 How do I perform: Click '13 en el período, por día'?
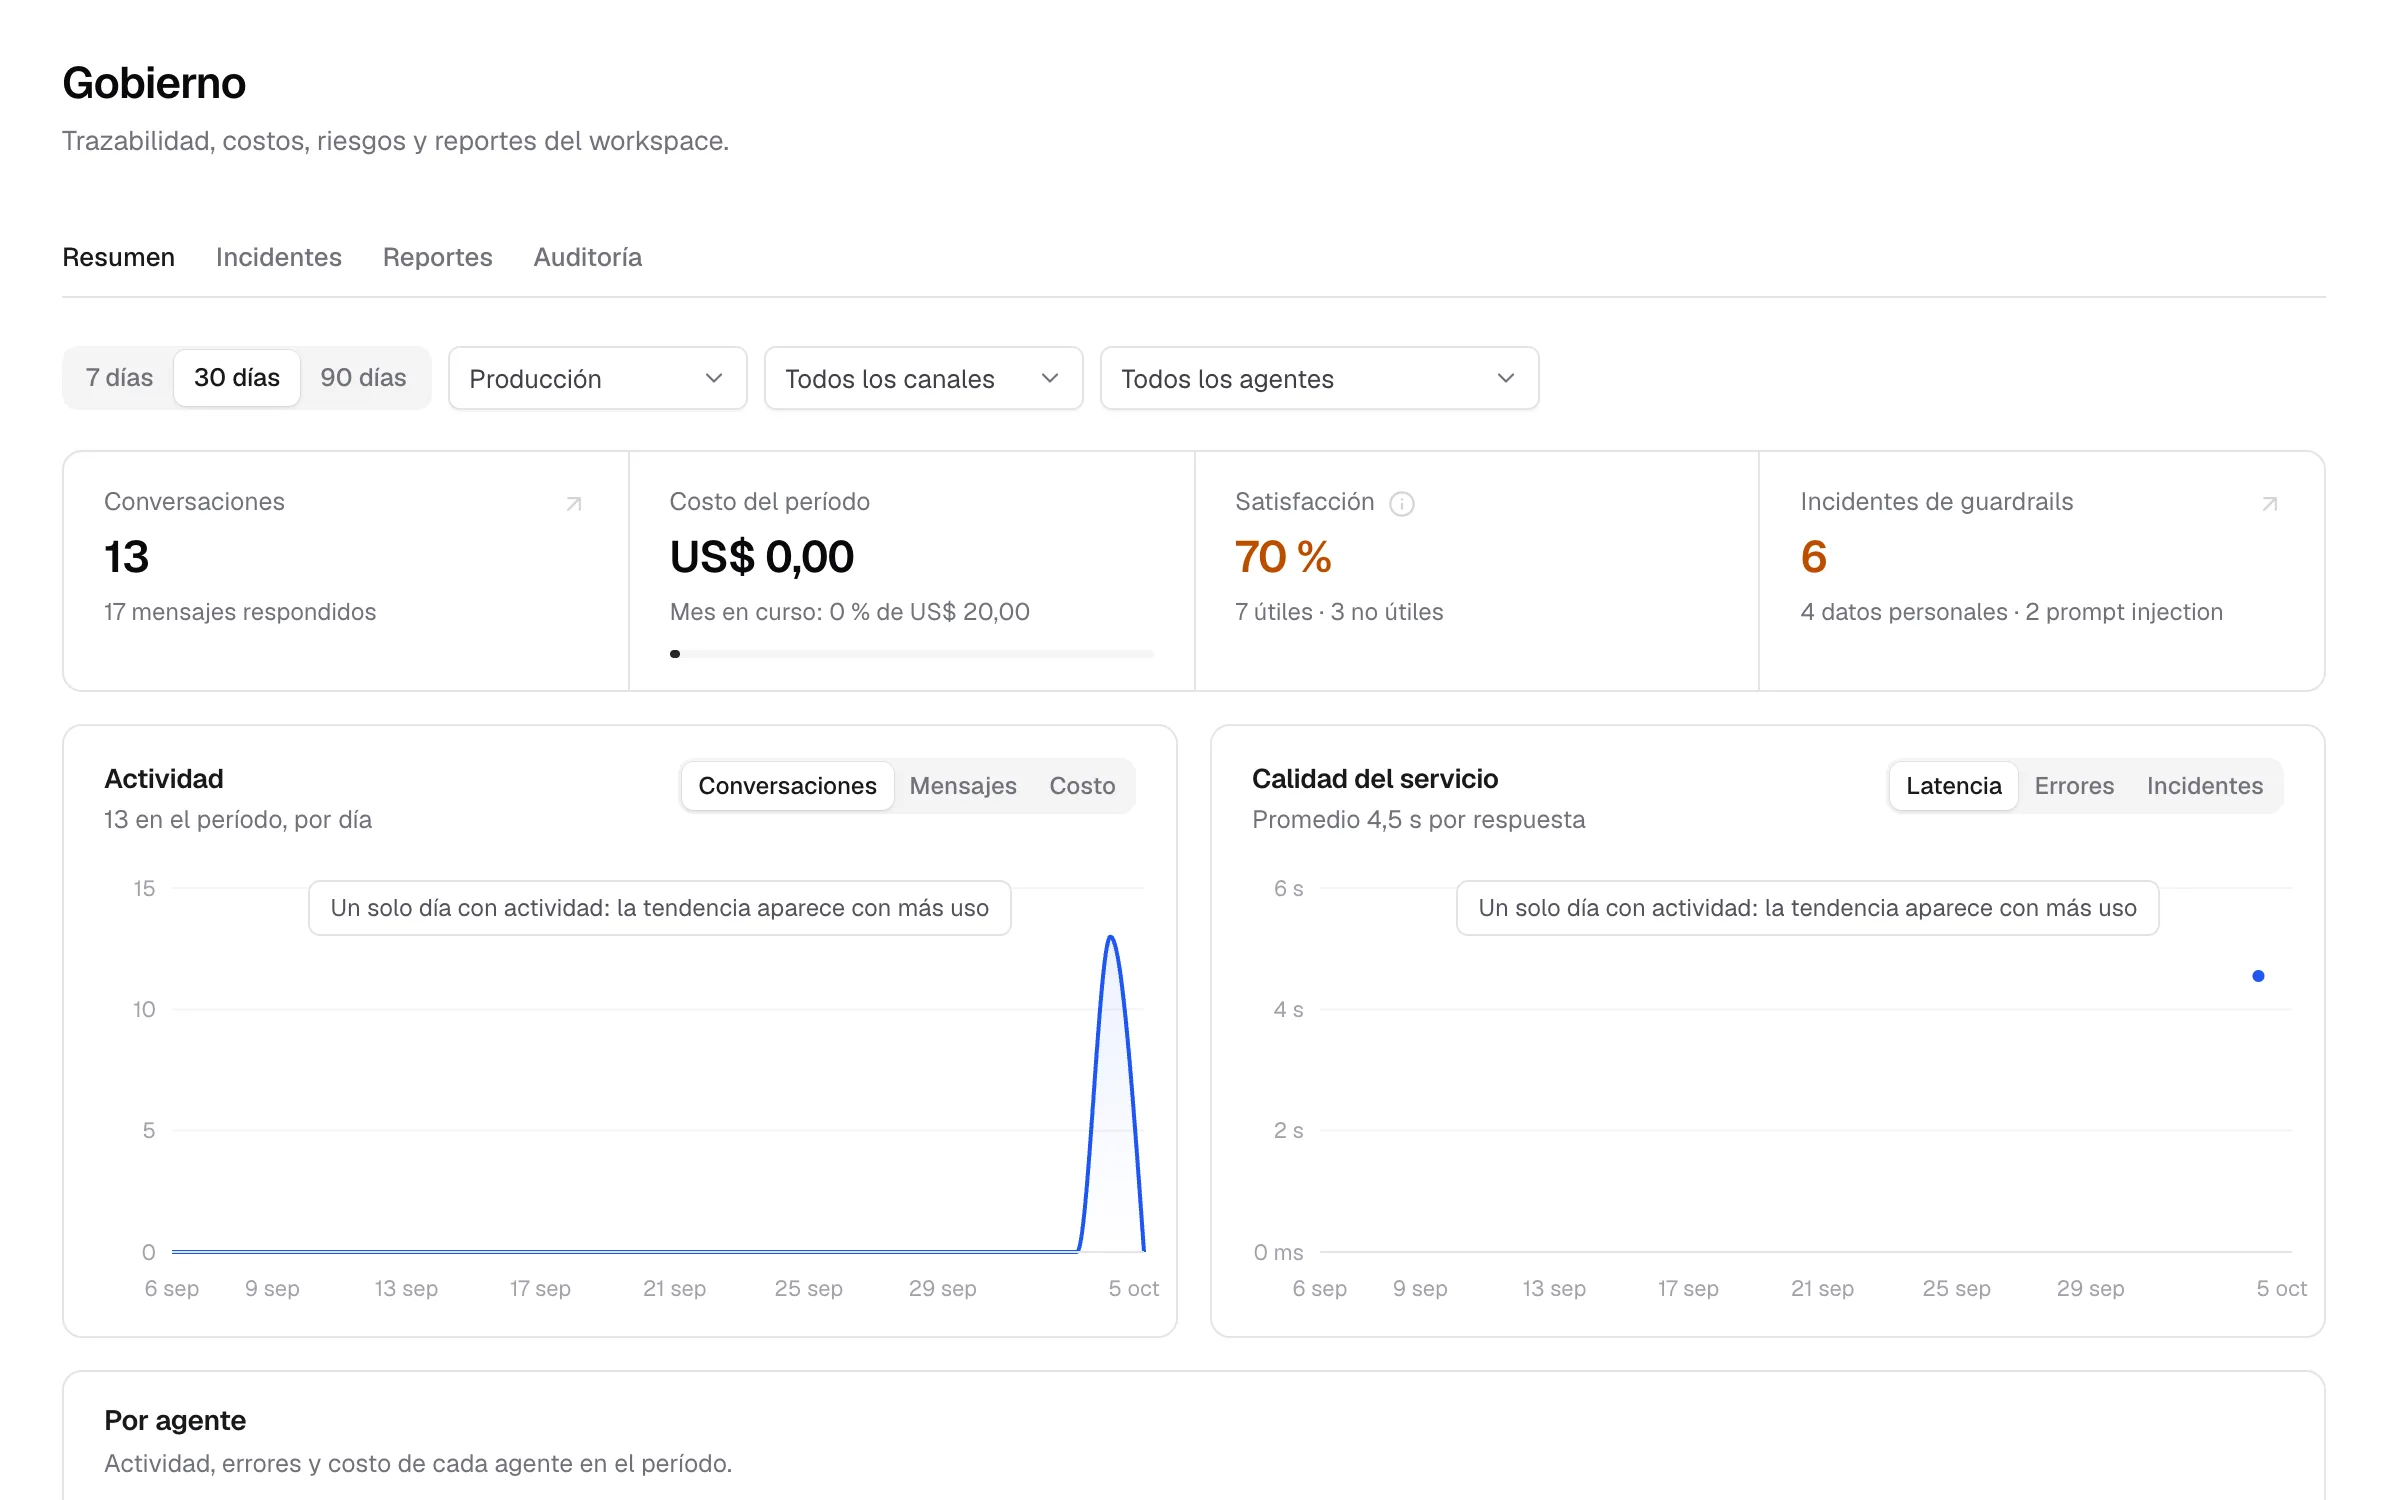point(238,820)
